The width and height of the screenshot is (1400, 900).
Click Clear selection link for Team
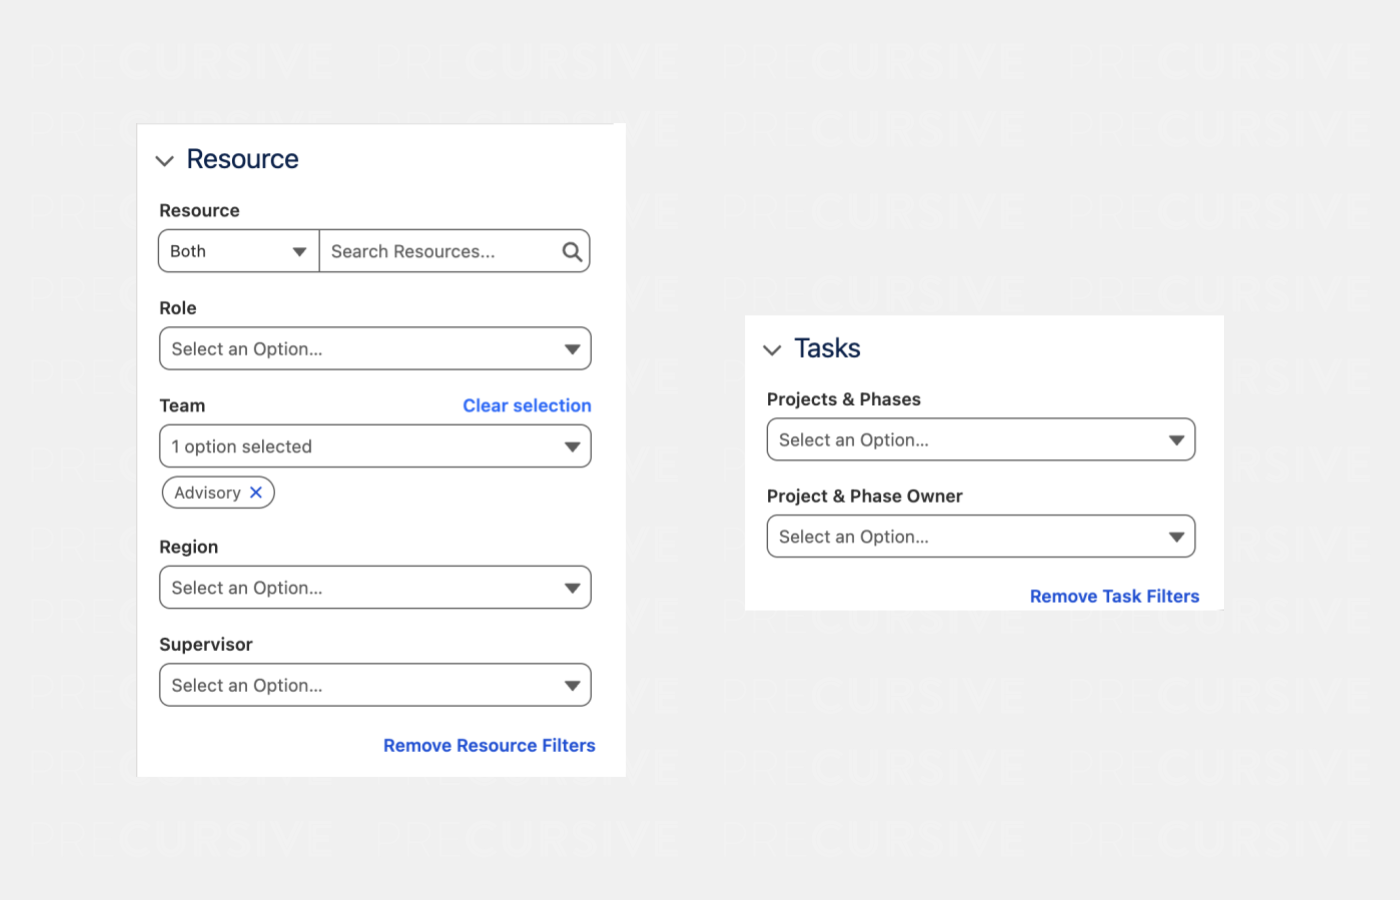pos(527,405)
